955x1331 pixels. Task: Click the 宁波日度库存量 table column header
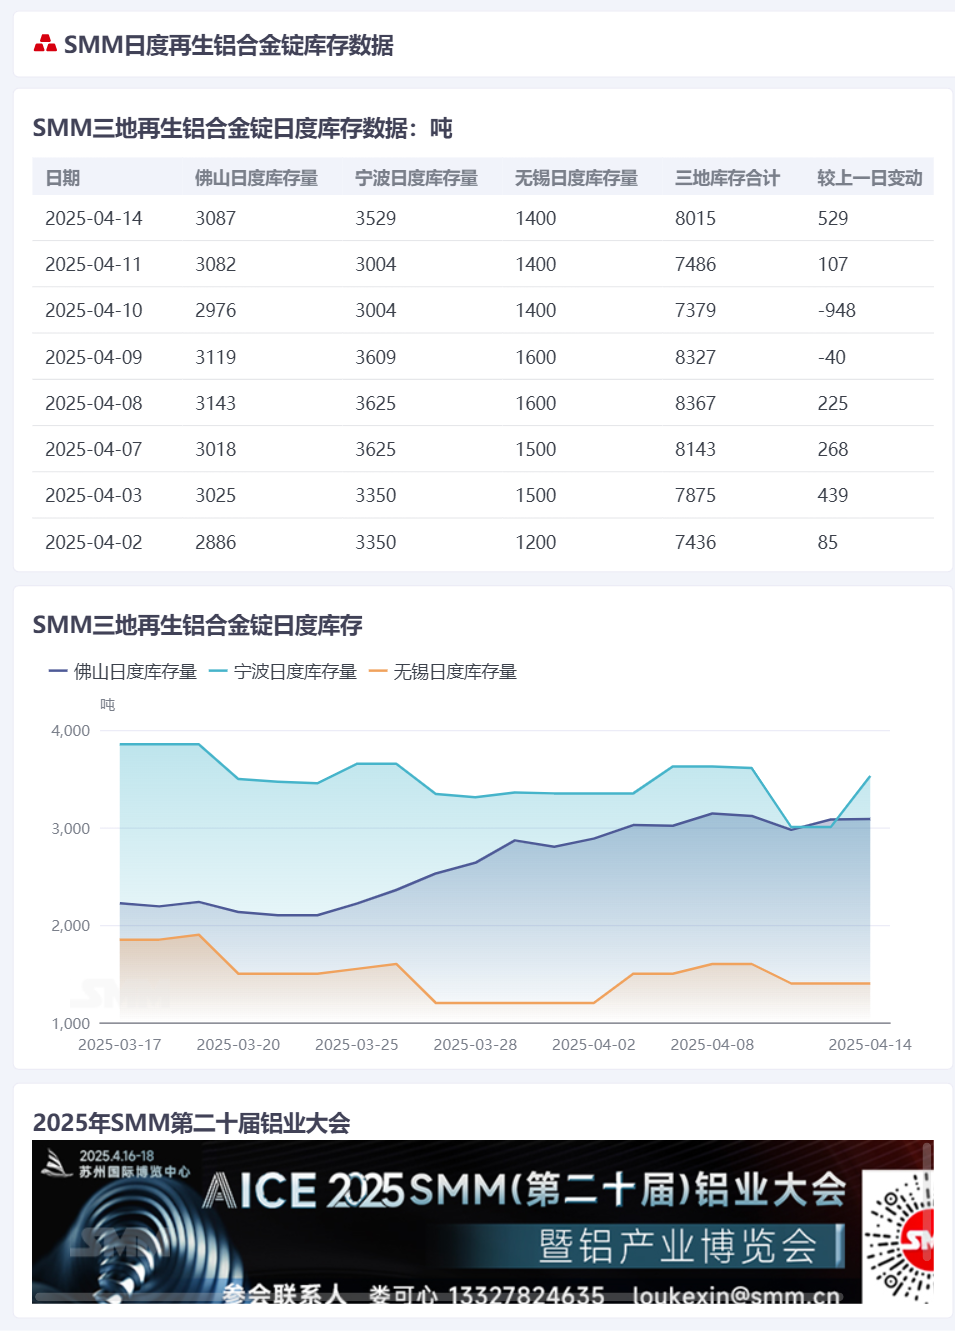(416, 178)
